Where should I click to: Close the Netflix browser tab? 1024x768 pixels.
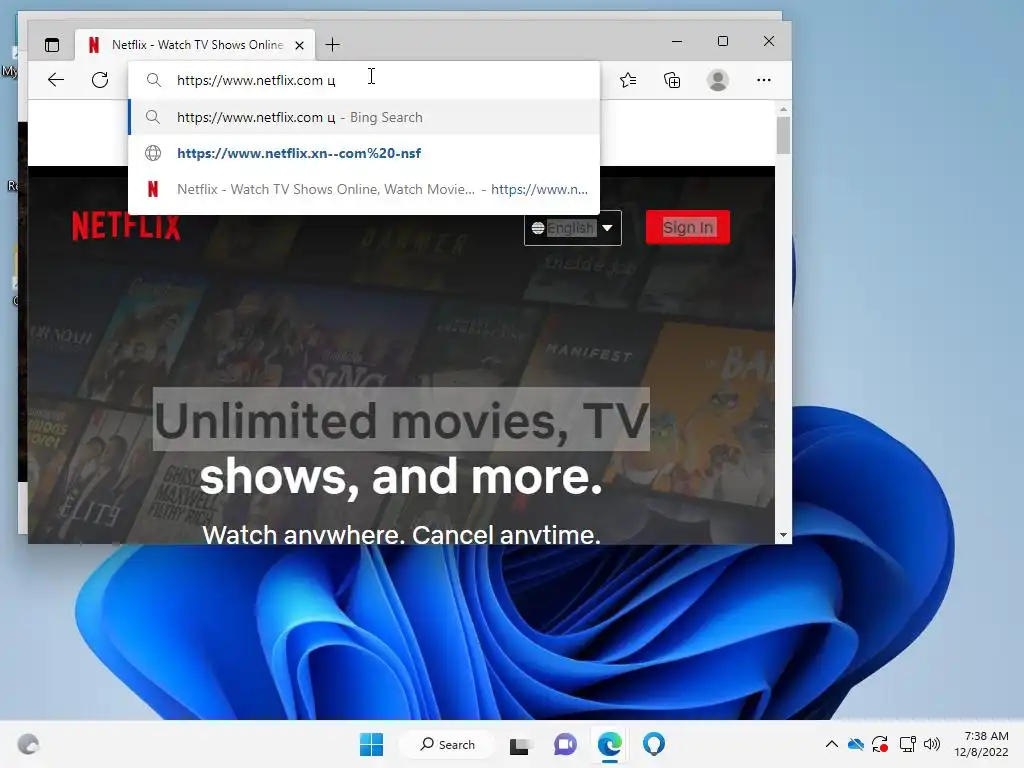click(299, 45)
